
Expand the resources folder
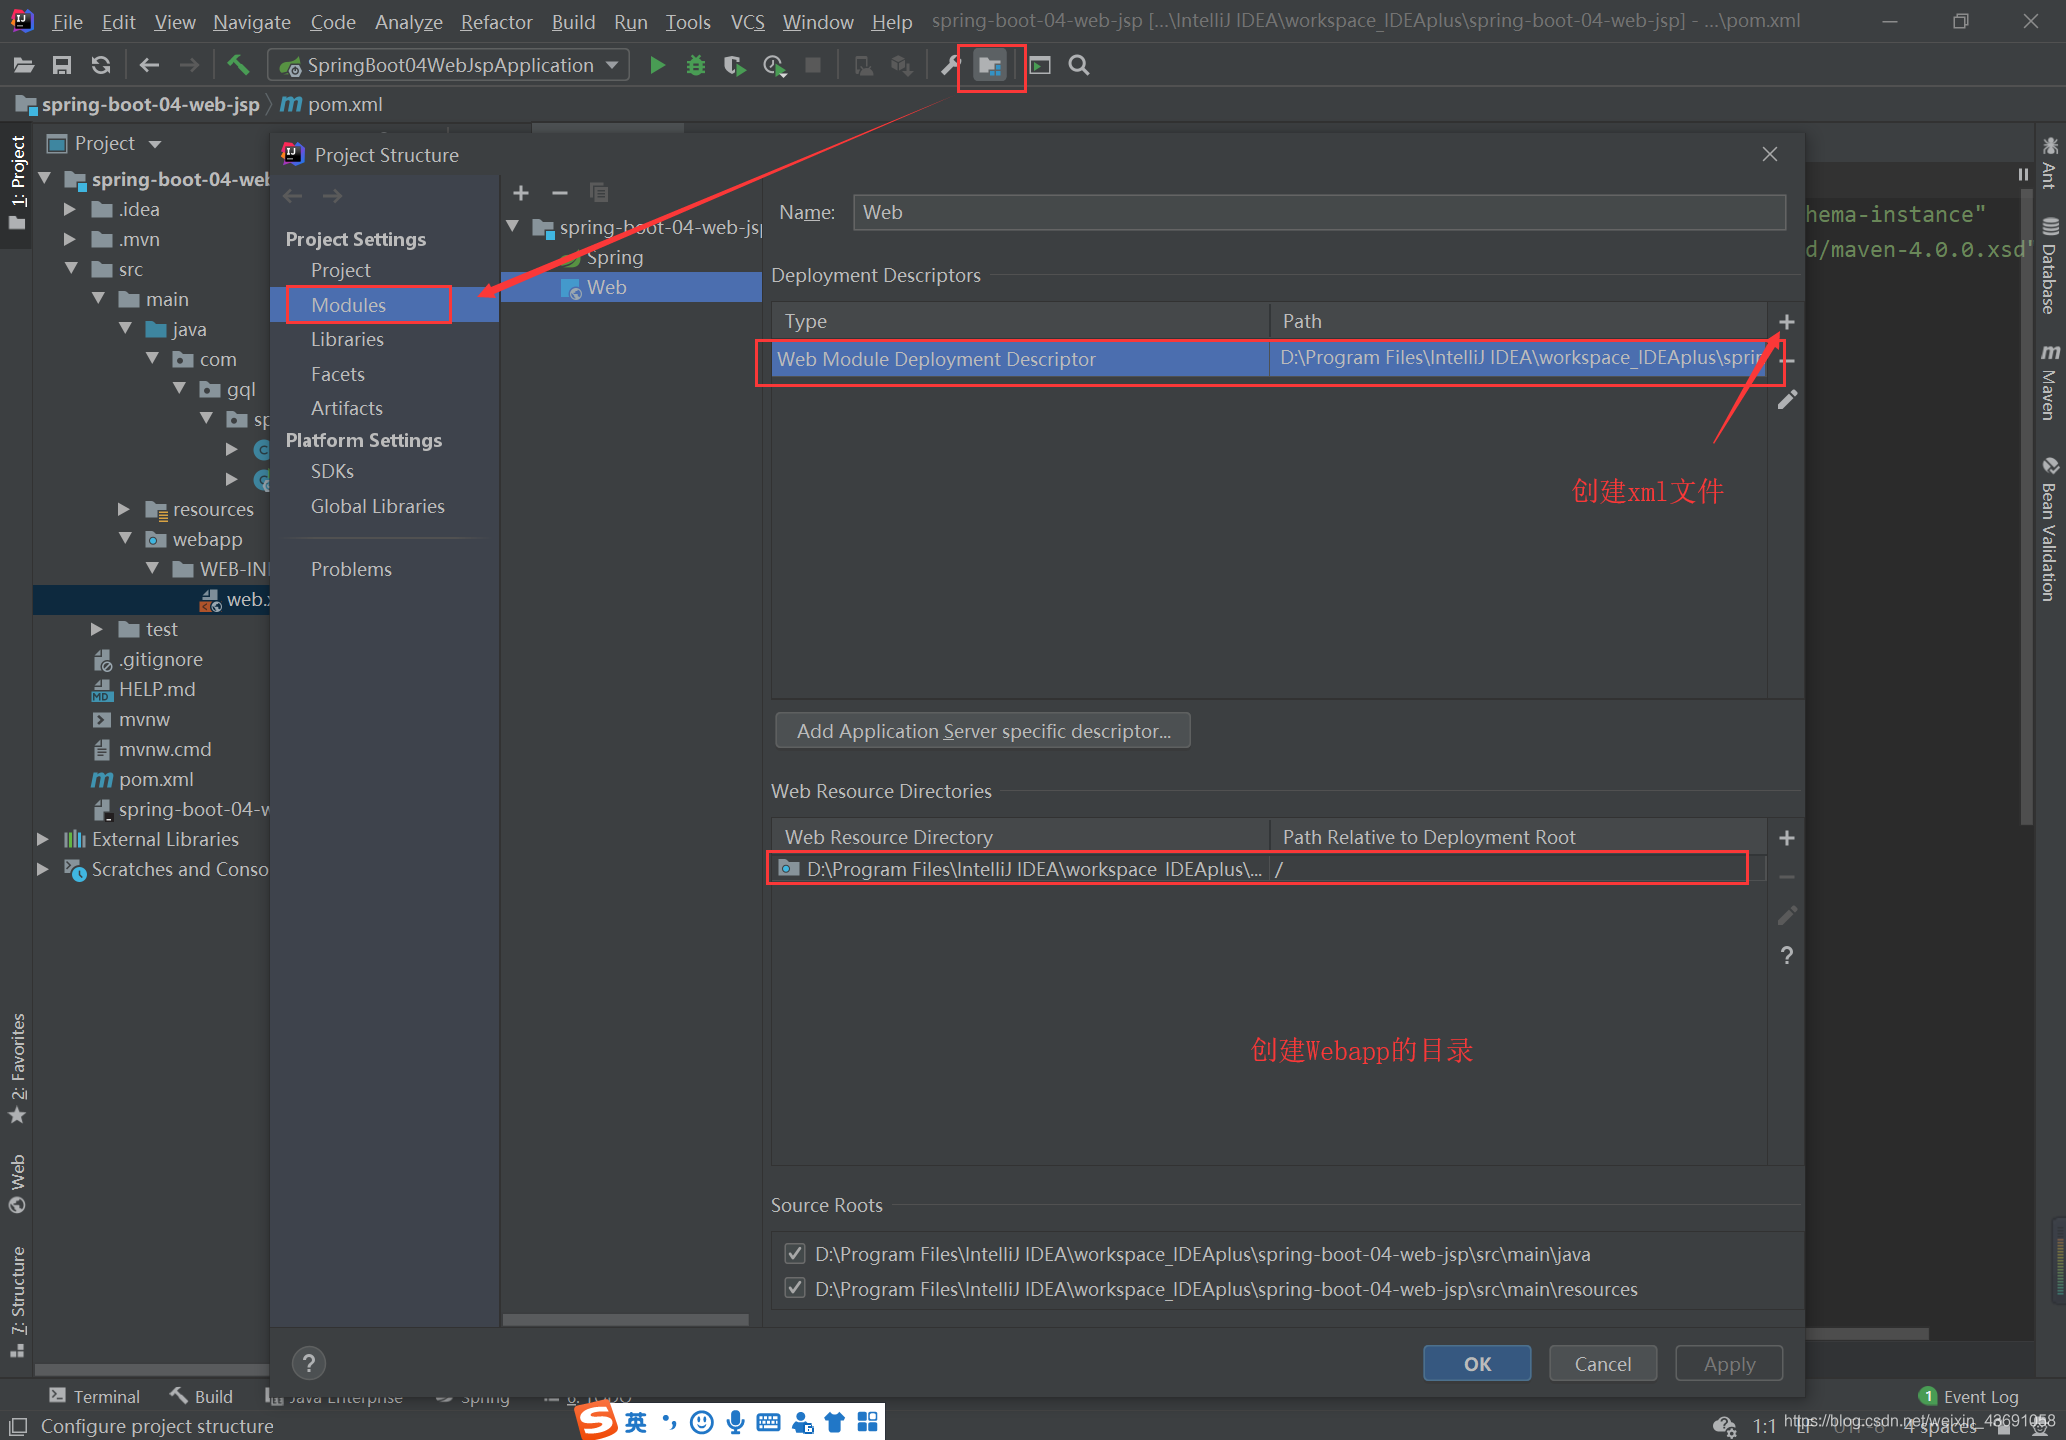pyautogui.click(x=124, y=510)
